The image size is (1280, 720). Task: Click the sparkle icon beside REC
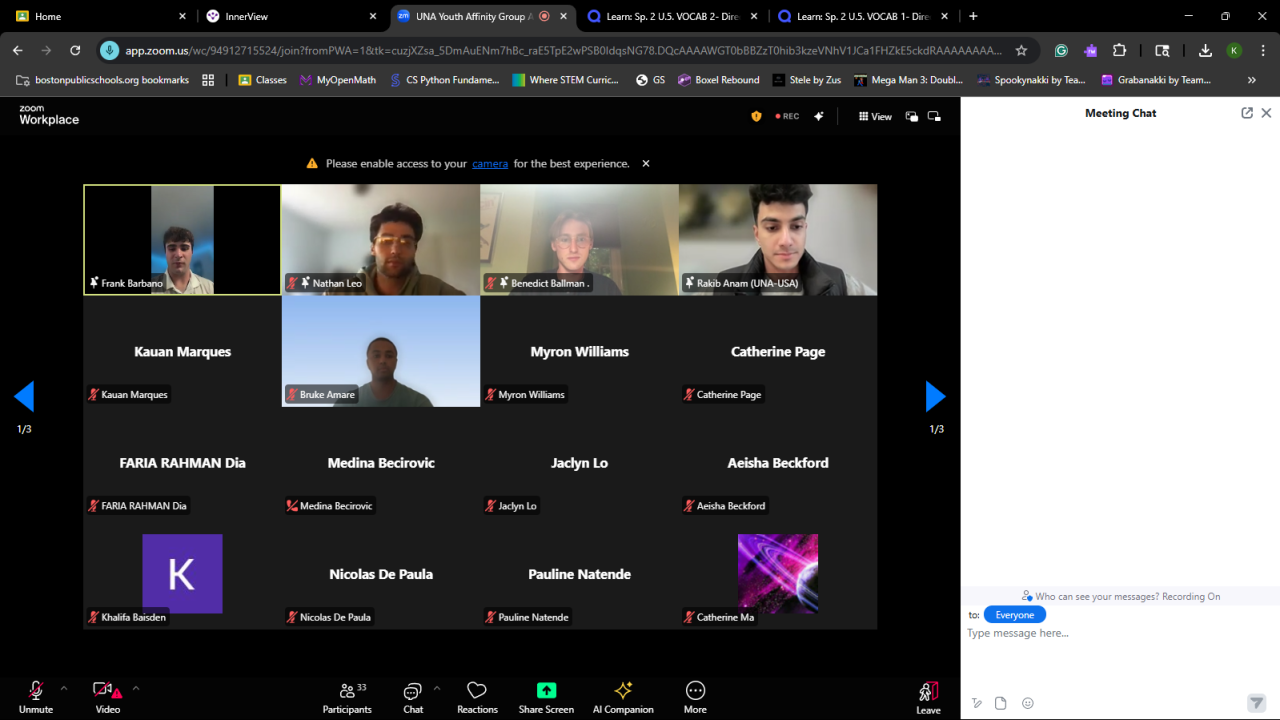point(819,116)
